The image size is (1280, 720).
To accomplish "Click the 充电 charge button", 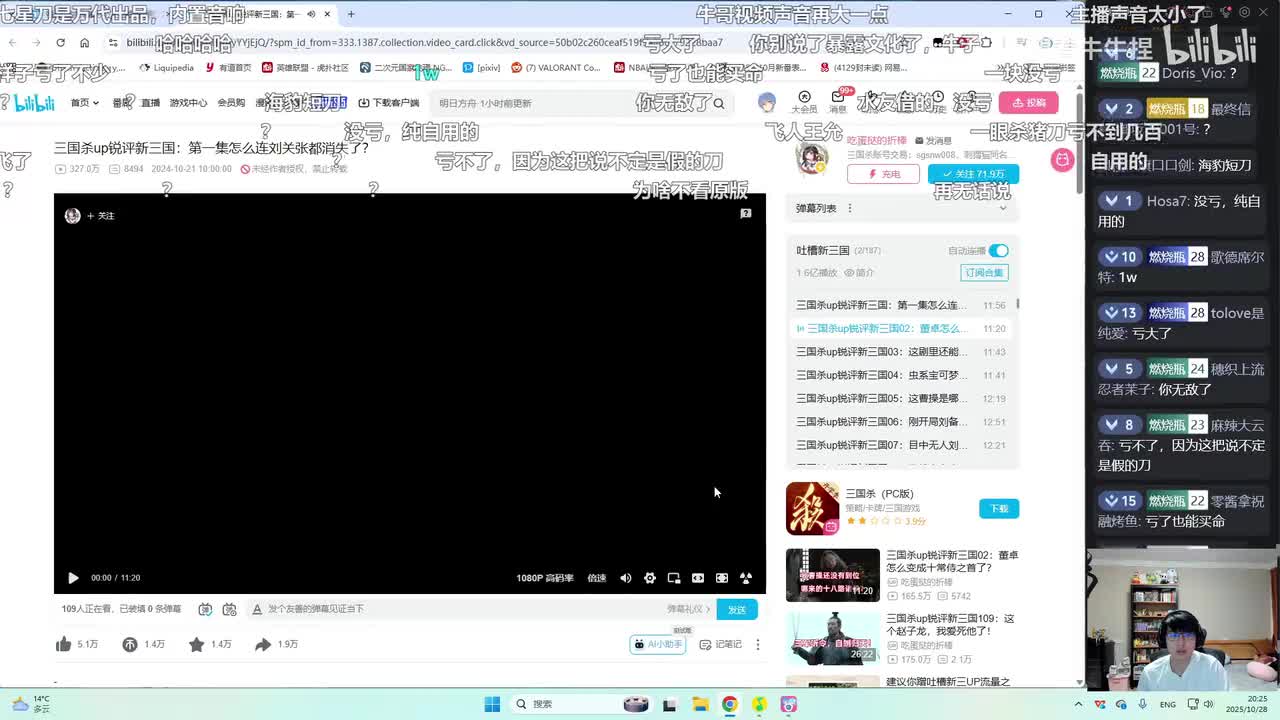I will [883, 174].
